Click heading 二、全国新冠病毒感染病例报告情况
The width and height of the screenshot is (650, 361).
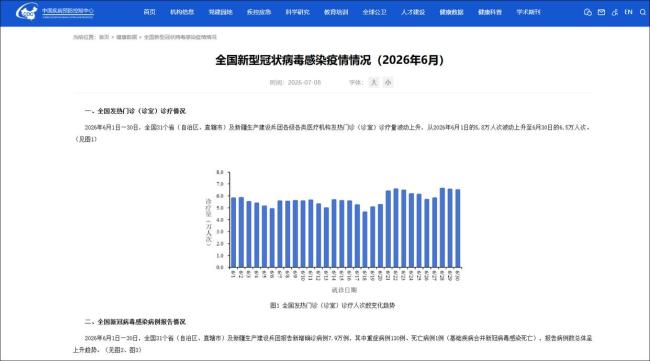pos(135,322)
